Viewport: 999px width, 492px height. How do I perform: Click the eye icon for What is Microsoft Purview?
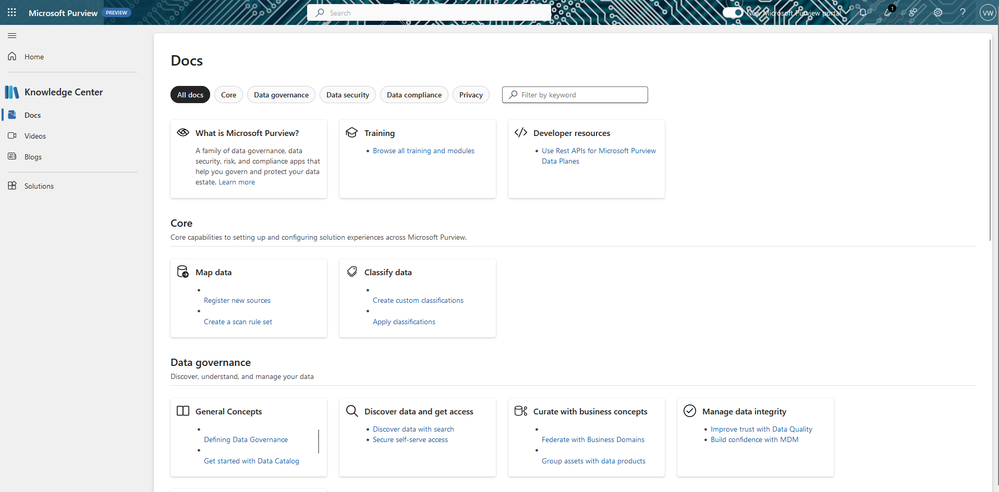pos(183,133)
